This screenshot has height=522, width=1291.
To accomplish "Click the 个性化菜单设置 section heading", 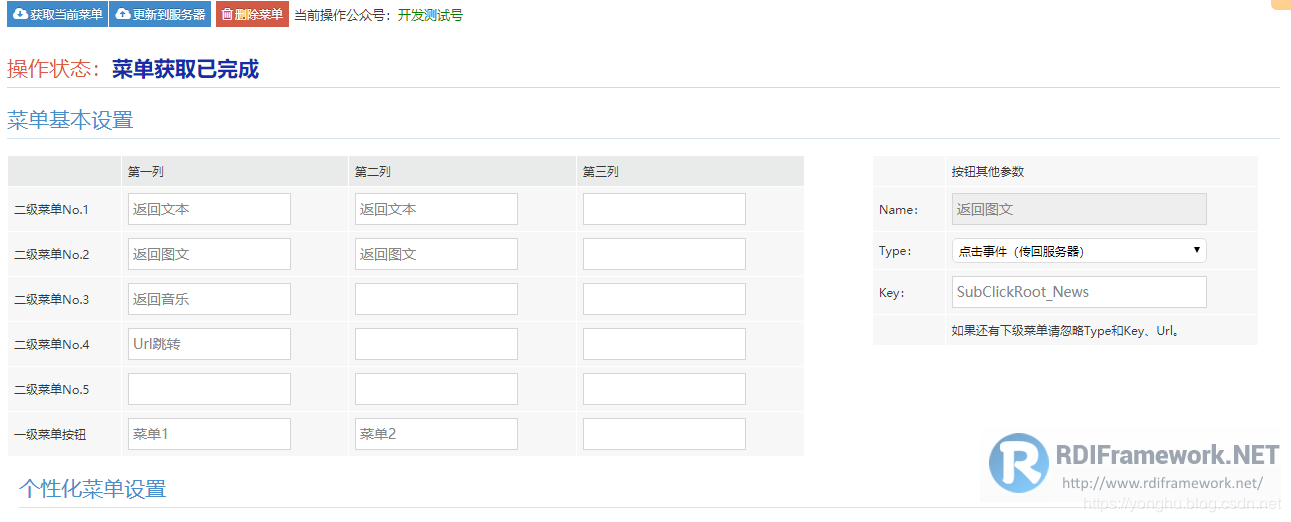I will tap(93, 488).
